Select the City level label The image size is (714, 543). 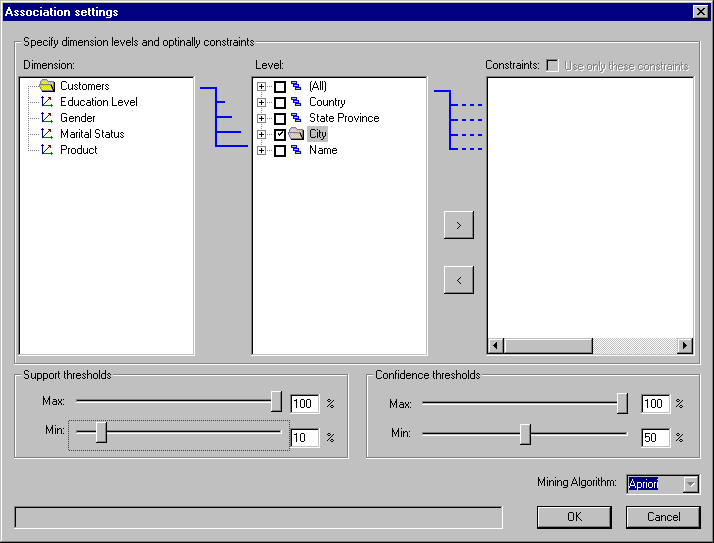coord(317,133)
